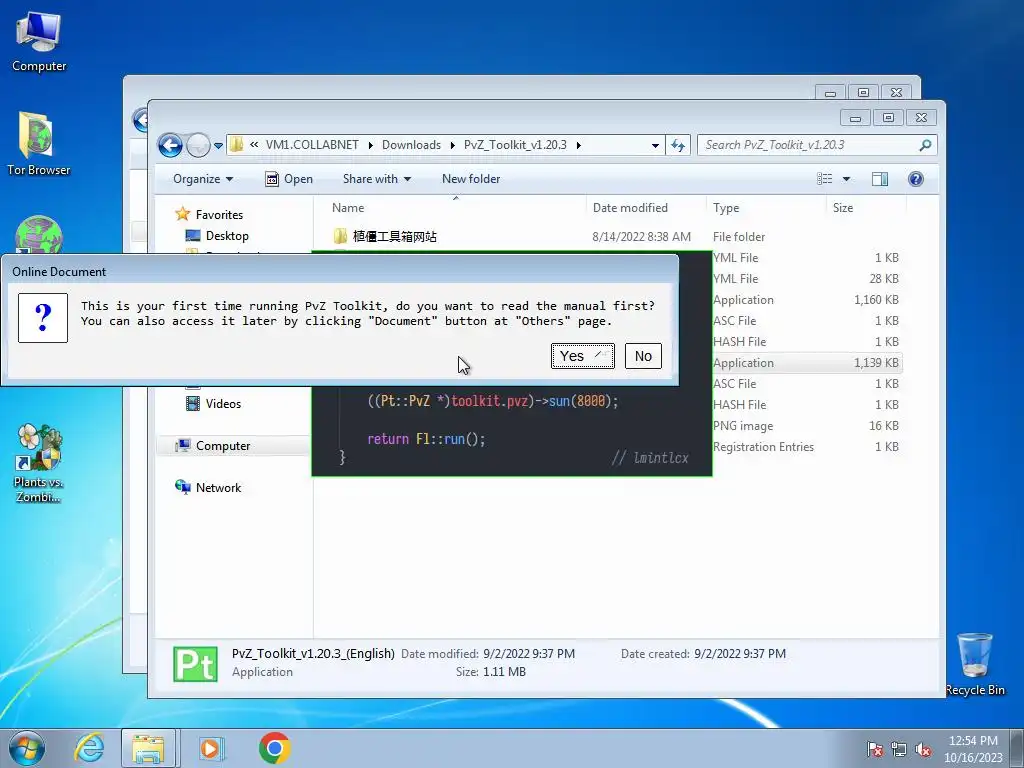Change your view icon button
The image size is (1024, 768).
pos(825,179)
